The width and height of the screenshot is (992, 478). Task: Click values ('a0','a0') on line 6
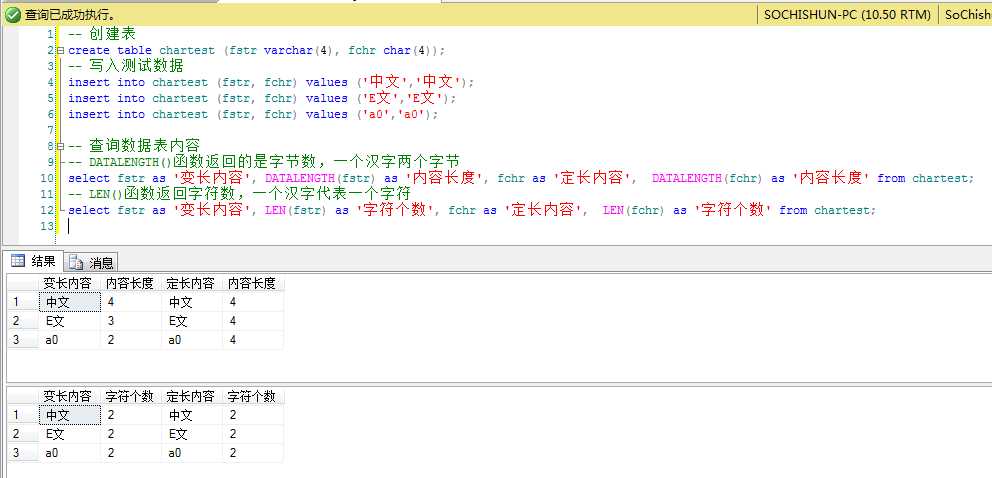[x=371, y=114]
